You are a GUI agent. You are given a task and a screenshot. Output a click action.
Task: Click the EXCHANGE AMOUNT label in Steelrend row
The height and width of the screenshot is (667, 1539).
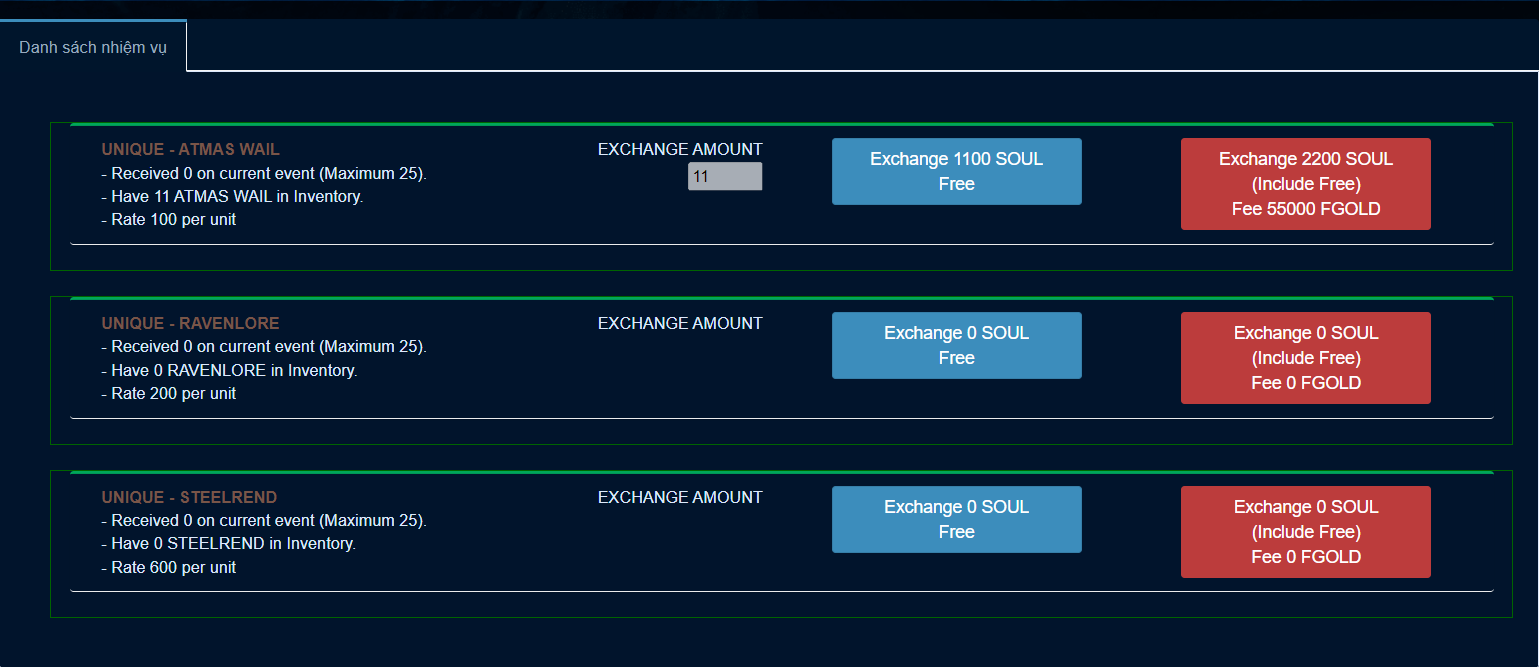680,497
